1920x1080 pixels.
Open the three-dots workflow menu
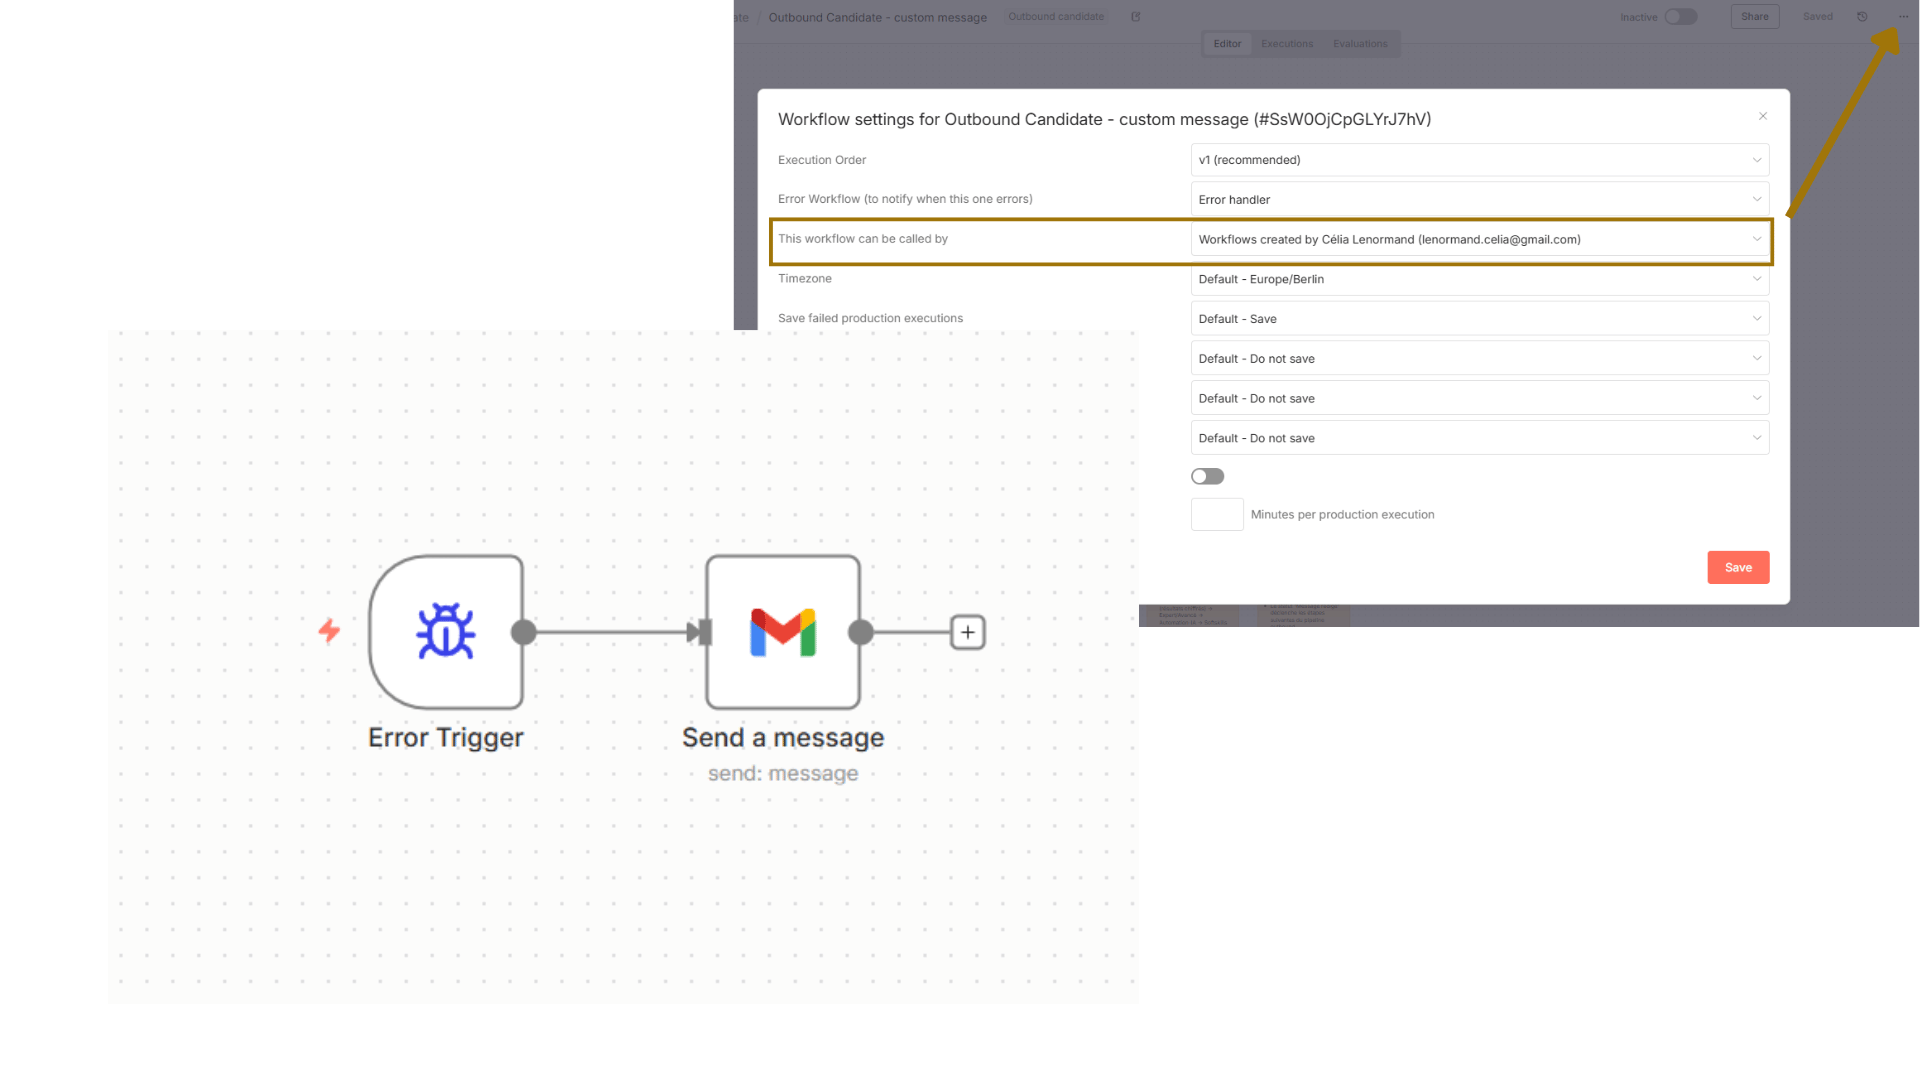point(1903,17)
